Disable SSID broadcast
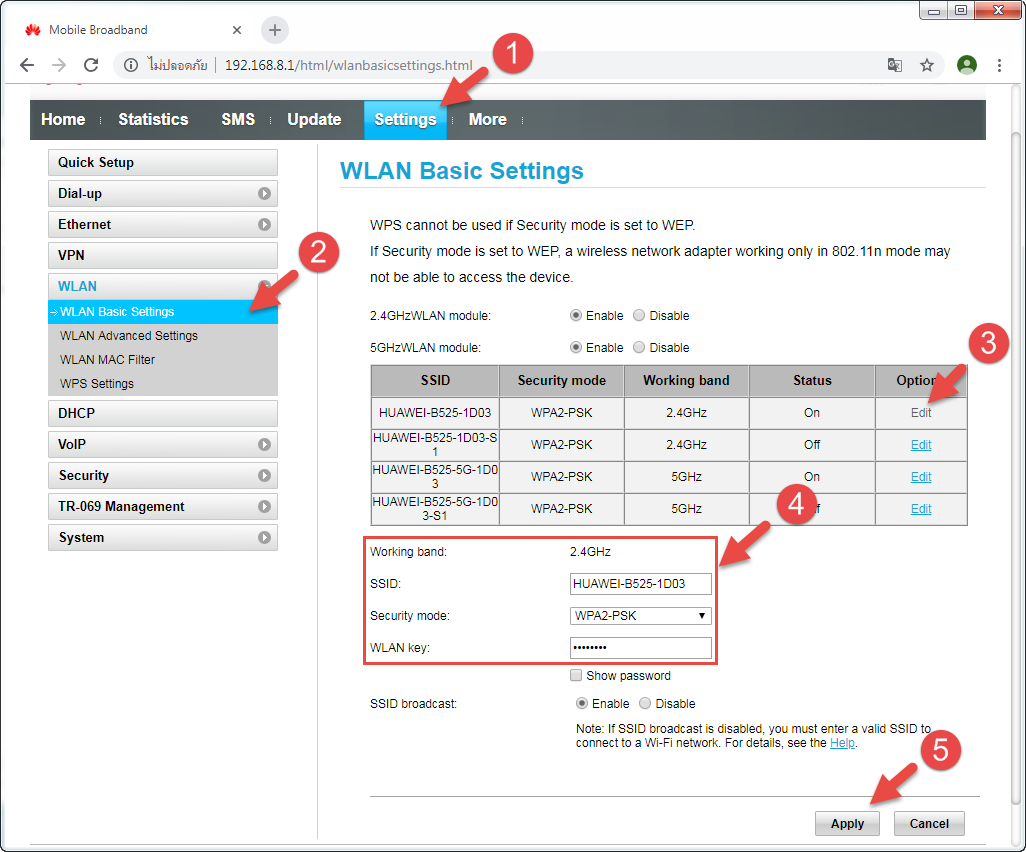1026x852 pixels. coord(645,703)
